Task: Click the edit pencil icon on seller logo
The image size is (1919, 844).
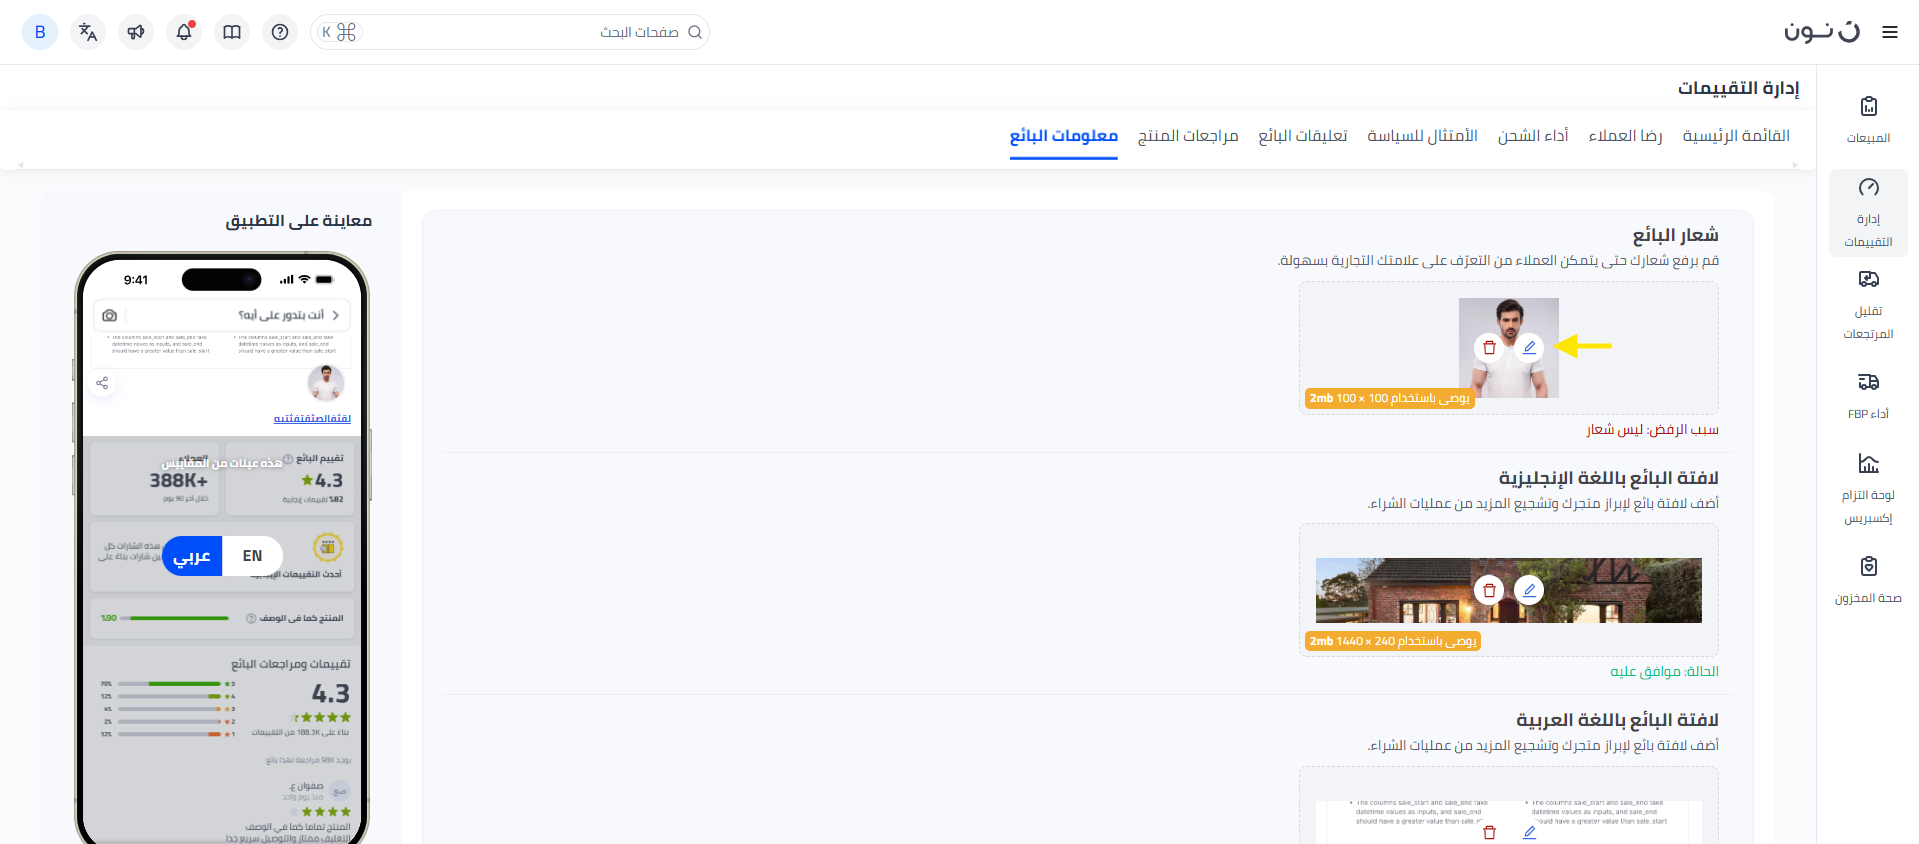Action: coord(1529,348)
